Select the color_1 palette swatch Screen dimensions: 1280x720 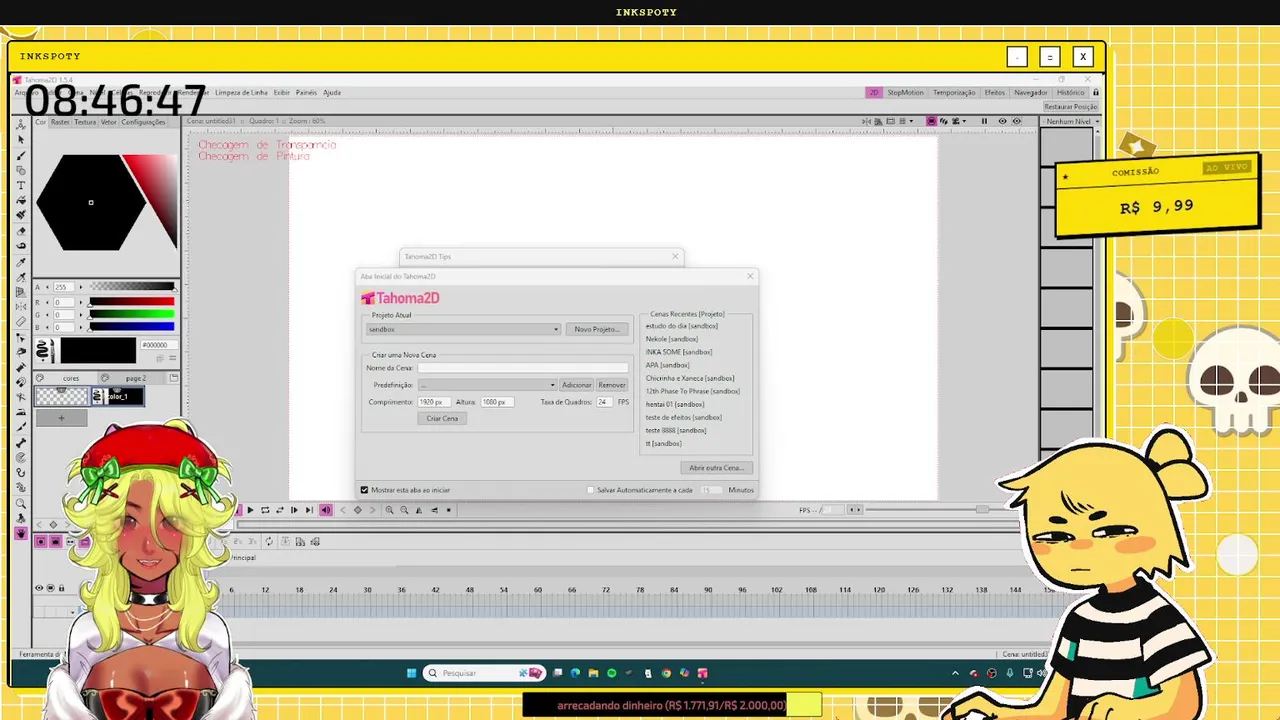tap(117, 396)
